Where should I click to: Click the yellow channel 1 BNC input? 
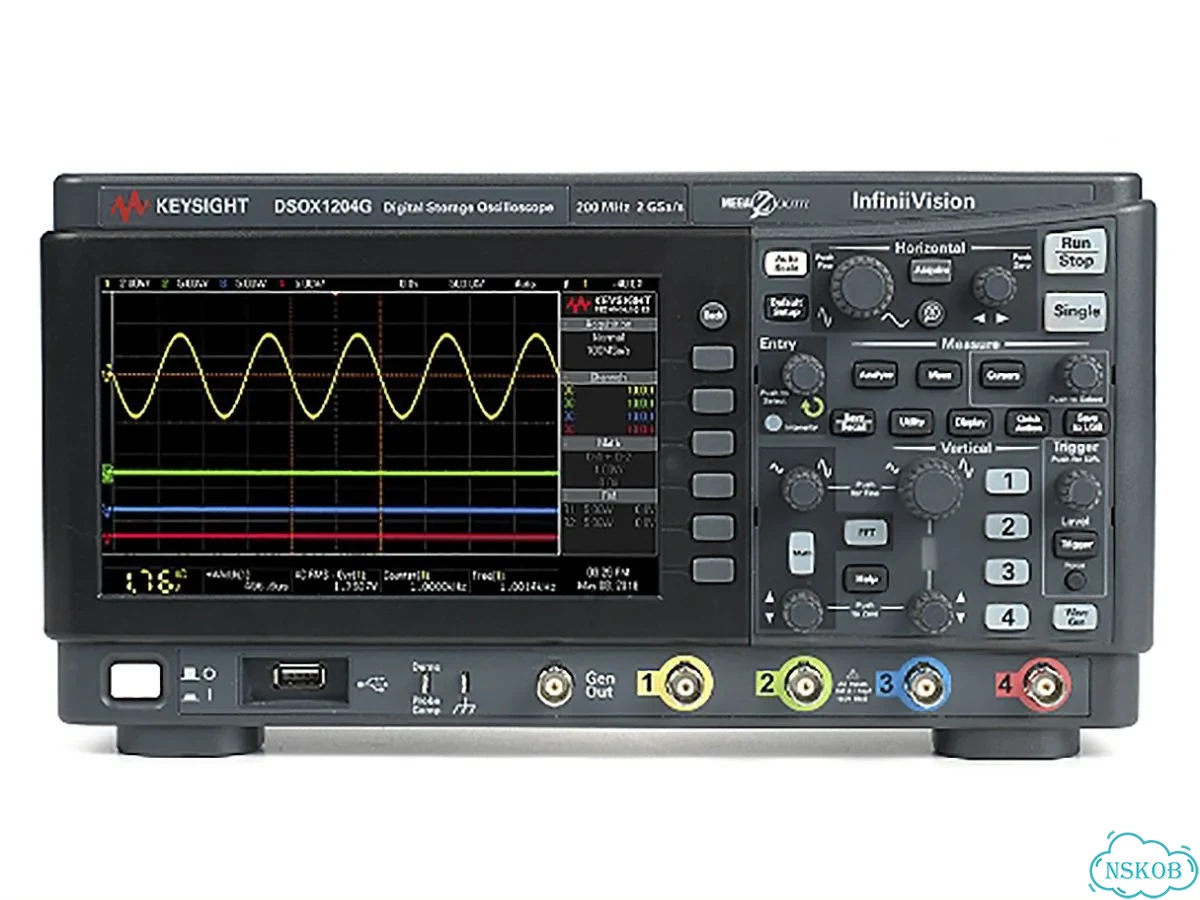tap(685, 685)
